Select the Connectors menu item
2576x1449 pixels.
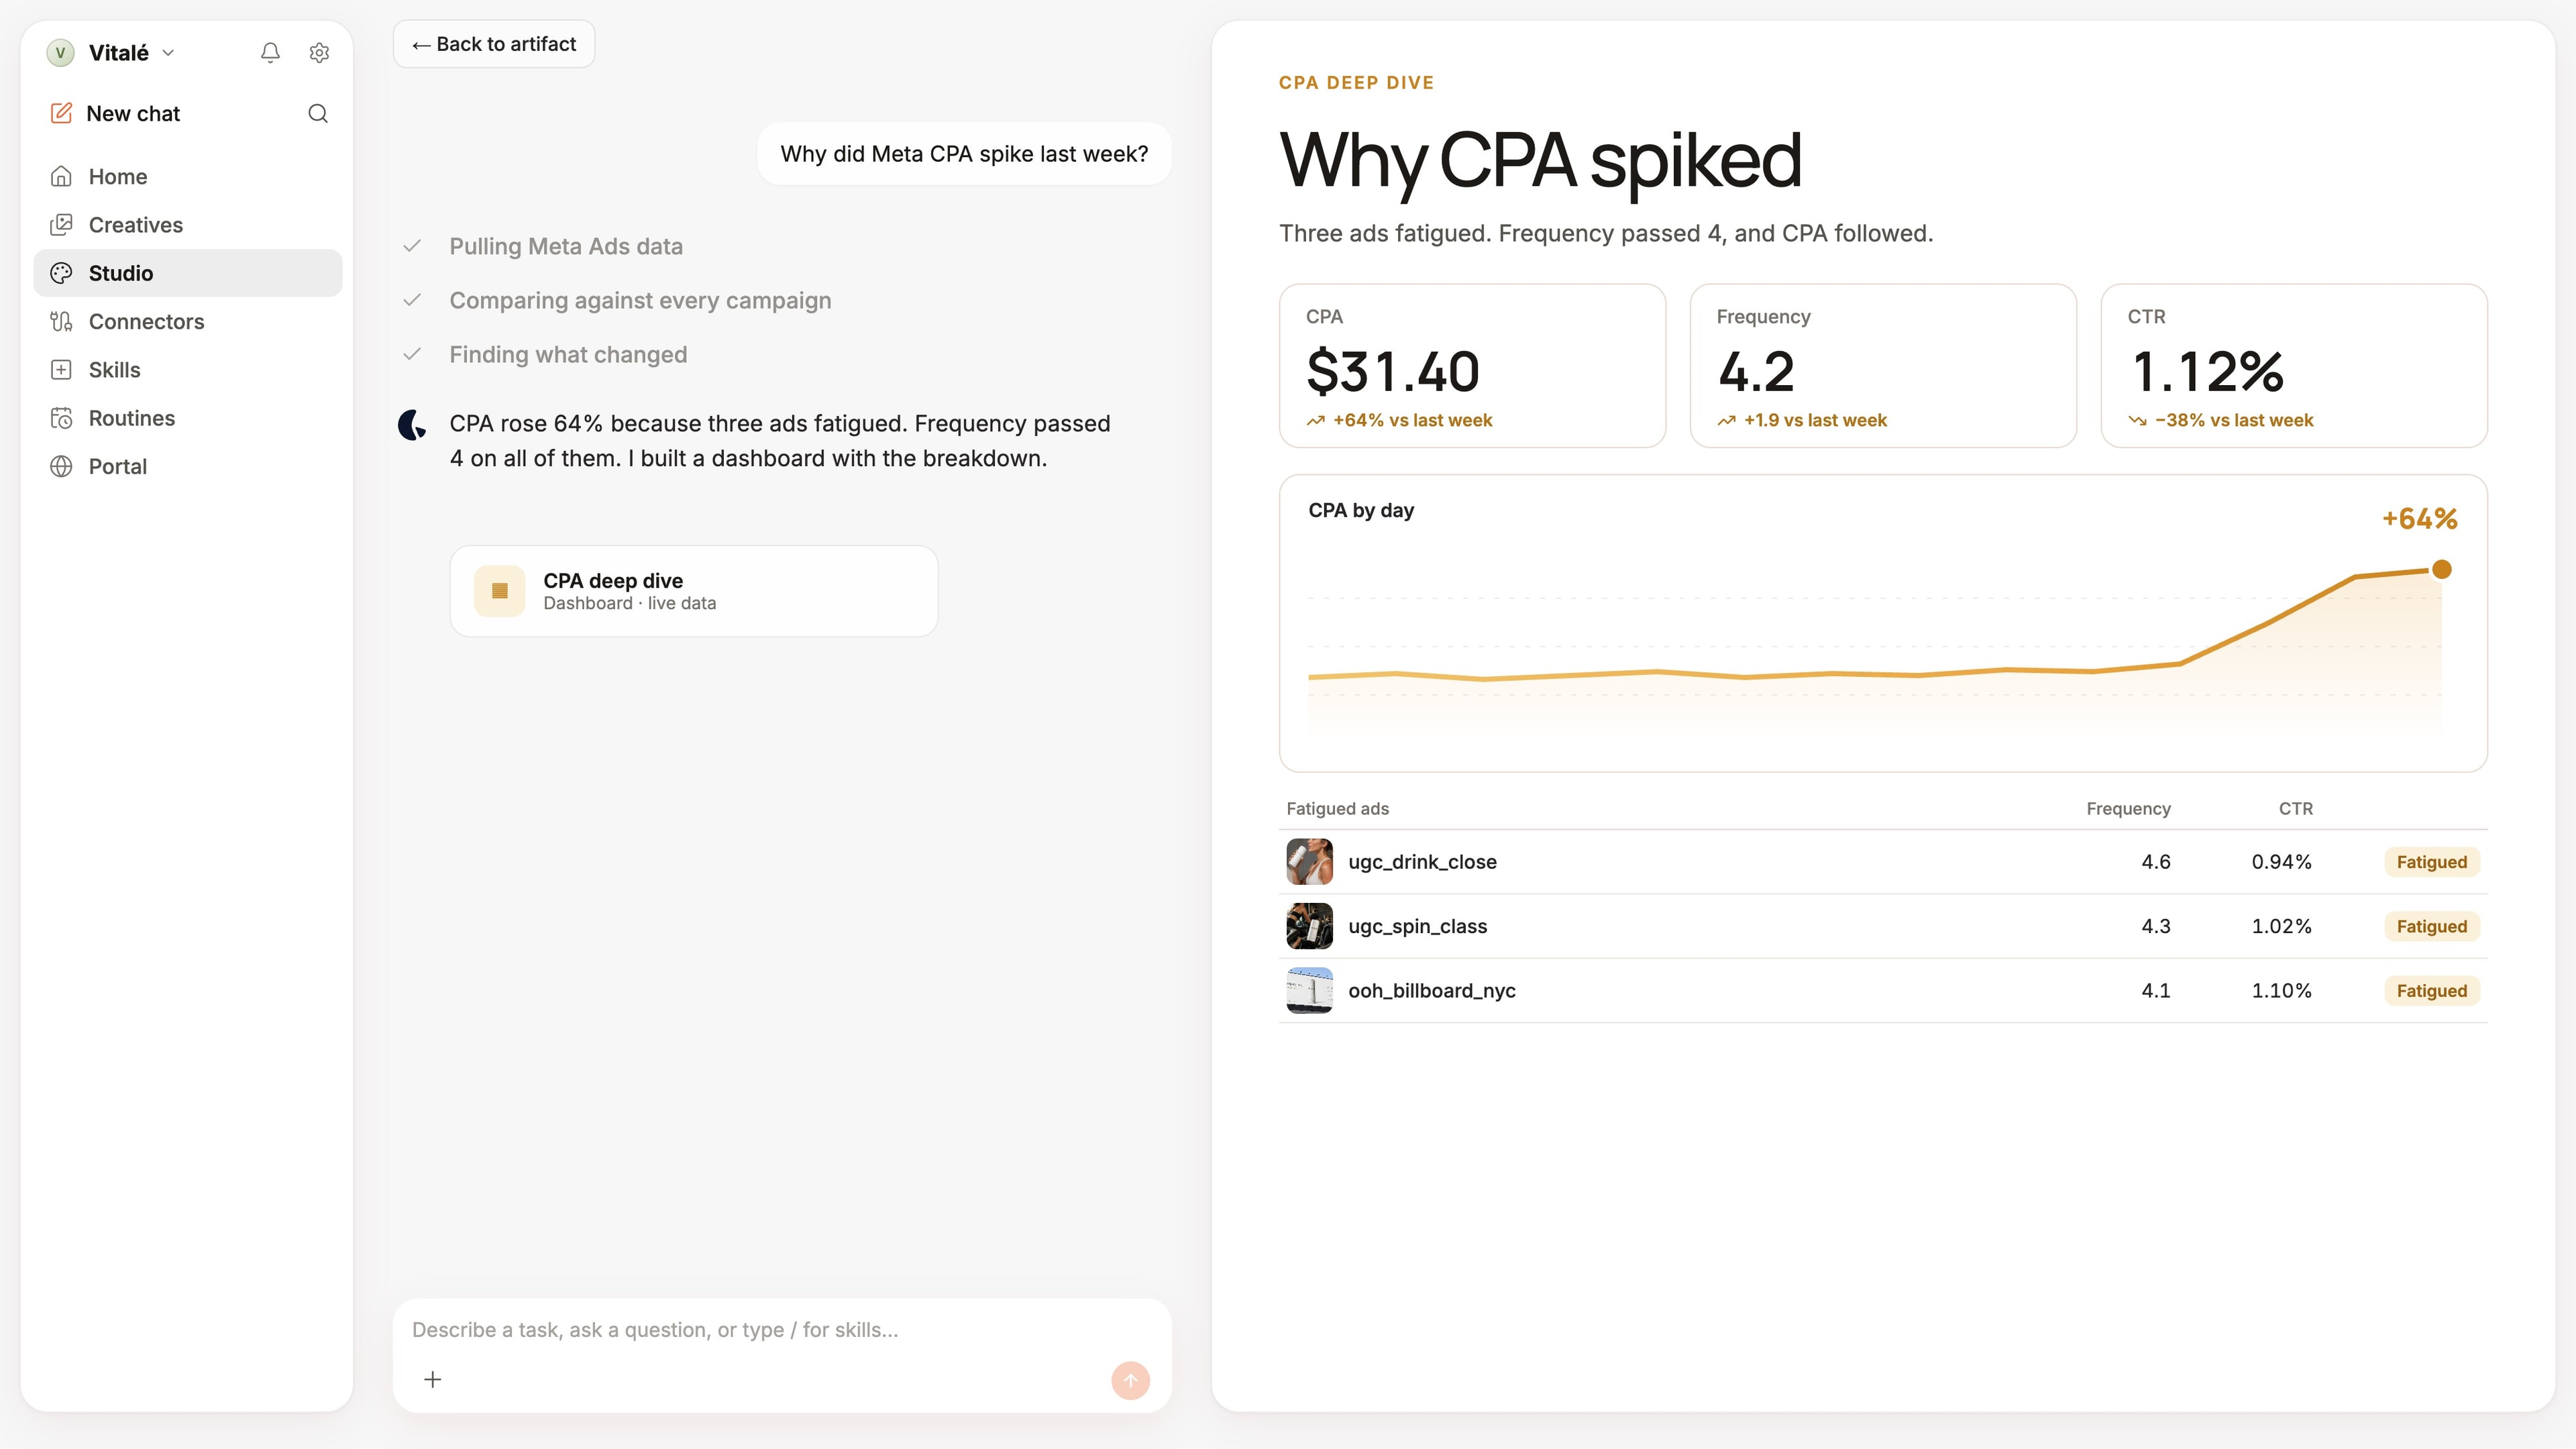pyautogui.click(x=188, y=322)
